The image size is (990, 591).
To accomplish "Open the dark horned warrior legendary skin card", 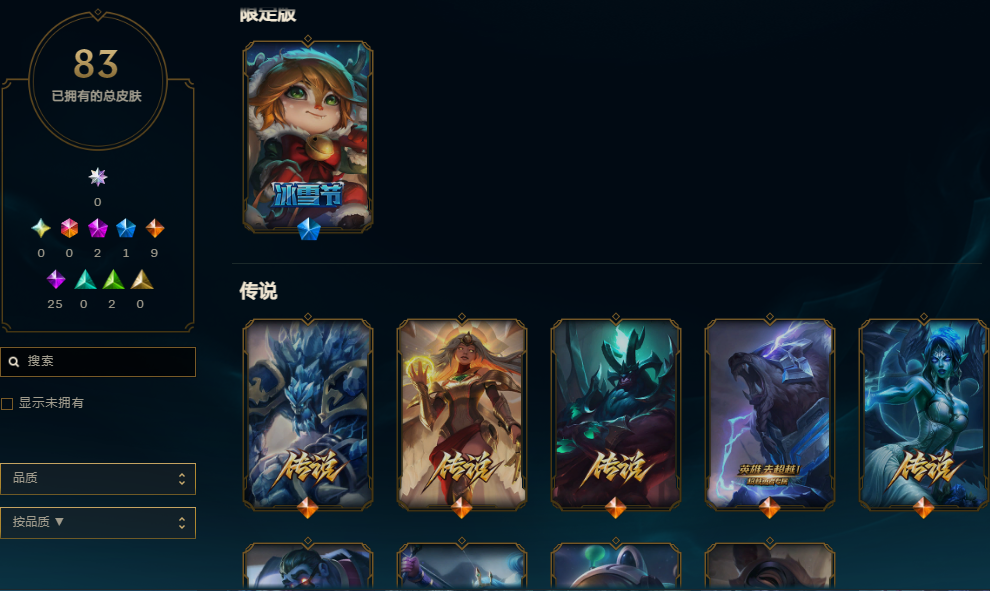I will point(616,415).
